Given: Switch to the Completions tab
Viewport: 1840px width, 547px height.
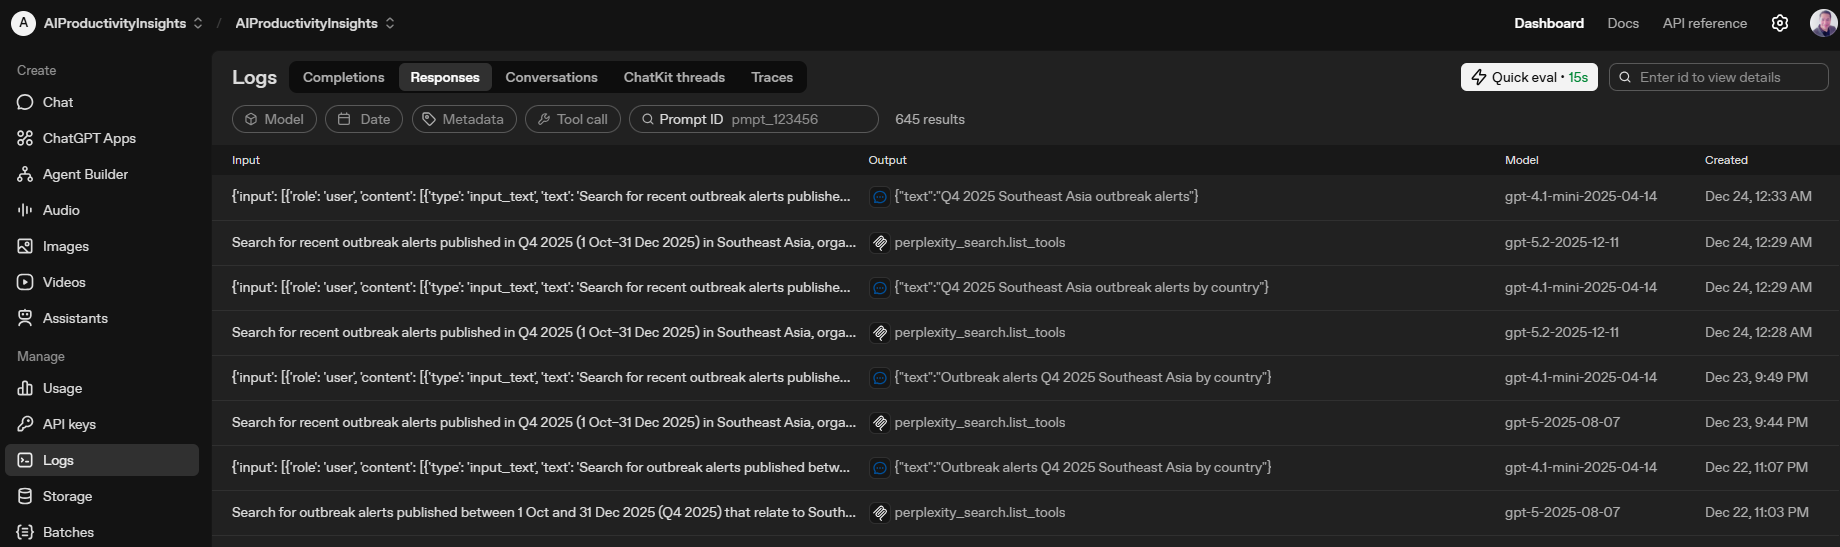Looking at the screenshot, I should [x=343, y=77].
